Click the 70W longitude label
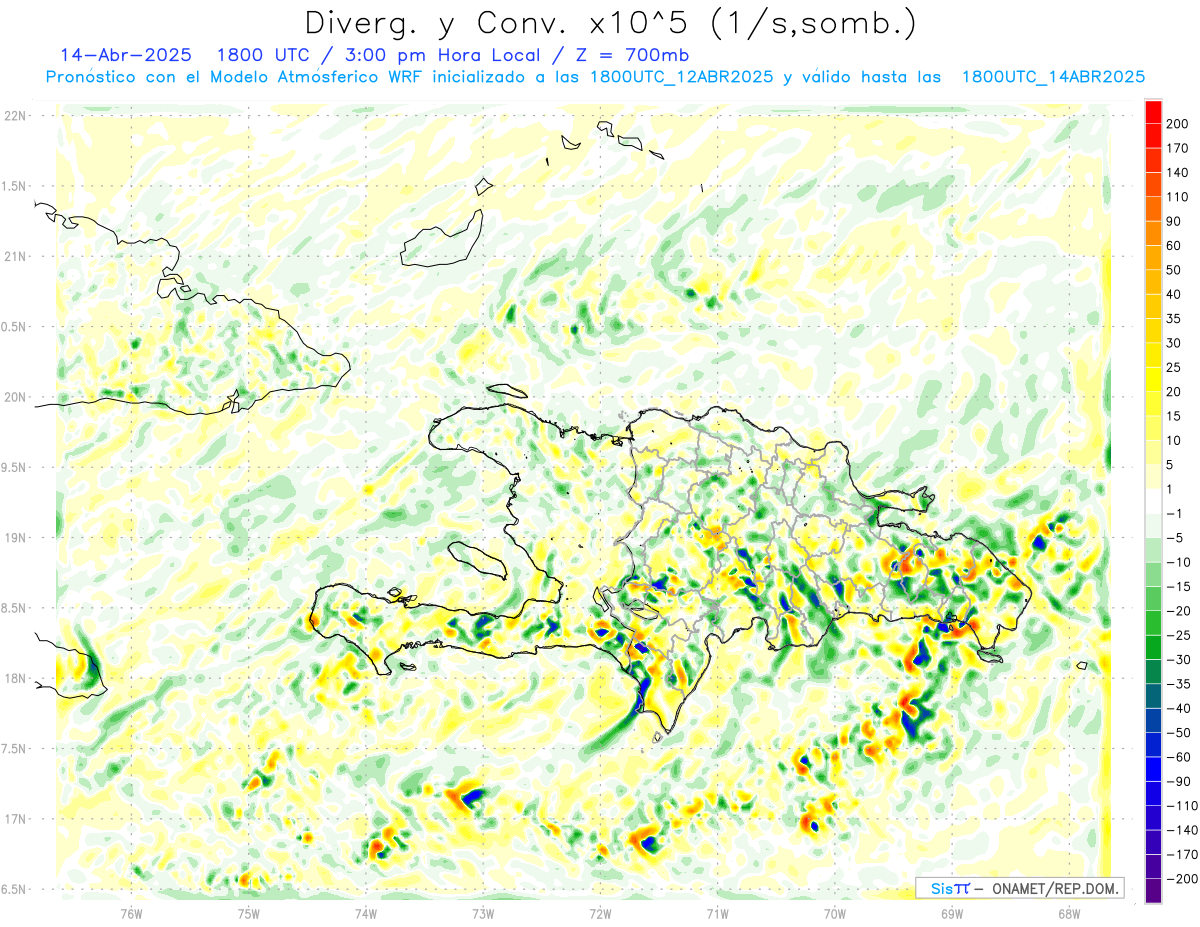The width and height of the screenshot is (1200, 927). [835, 913]
